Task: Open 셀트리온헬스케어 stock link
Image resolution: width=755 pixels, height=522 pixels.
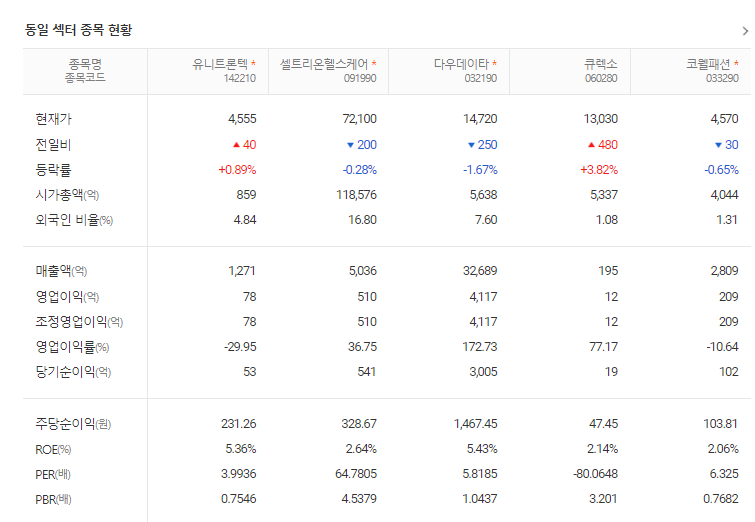Action: pos(324,64)
